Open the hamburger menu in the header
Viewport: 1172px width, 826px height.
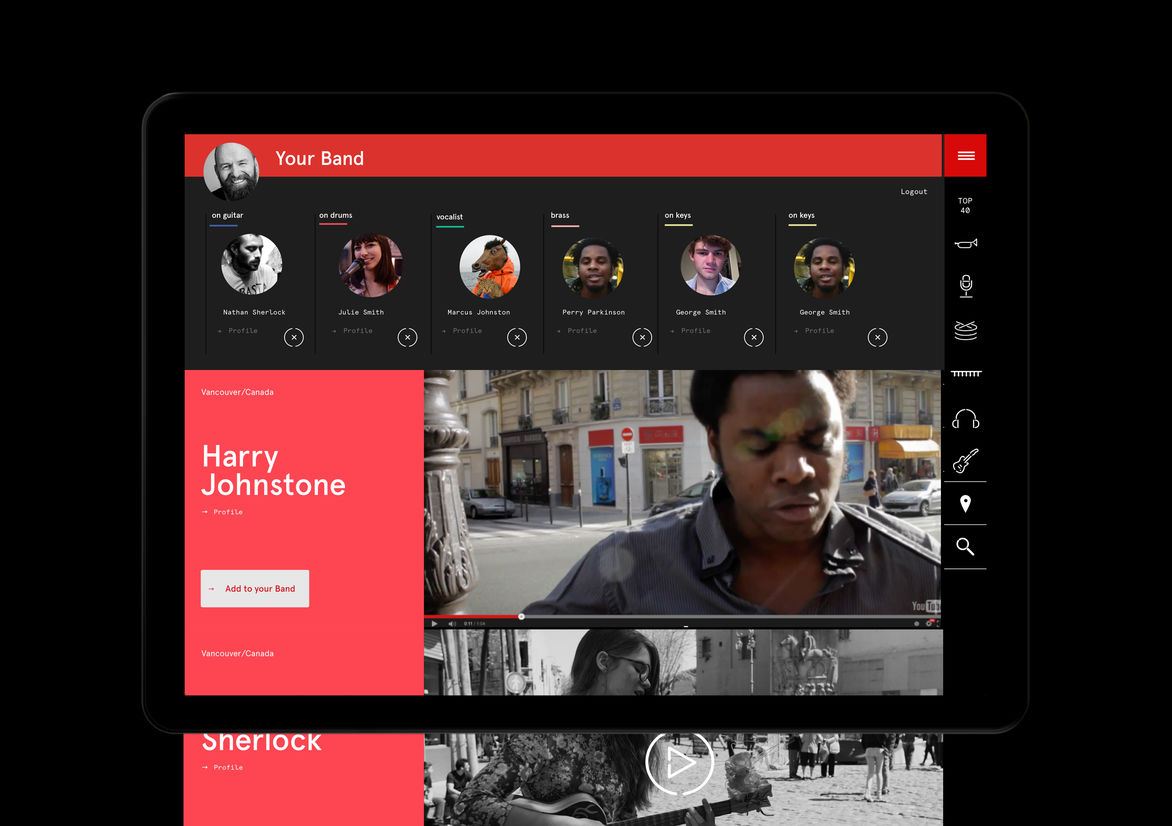(x=965, y=156)
